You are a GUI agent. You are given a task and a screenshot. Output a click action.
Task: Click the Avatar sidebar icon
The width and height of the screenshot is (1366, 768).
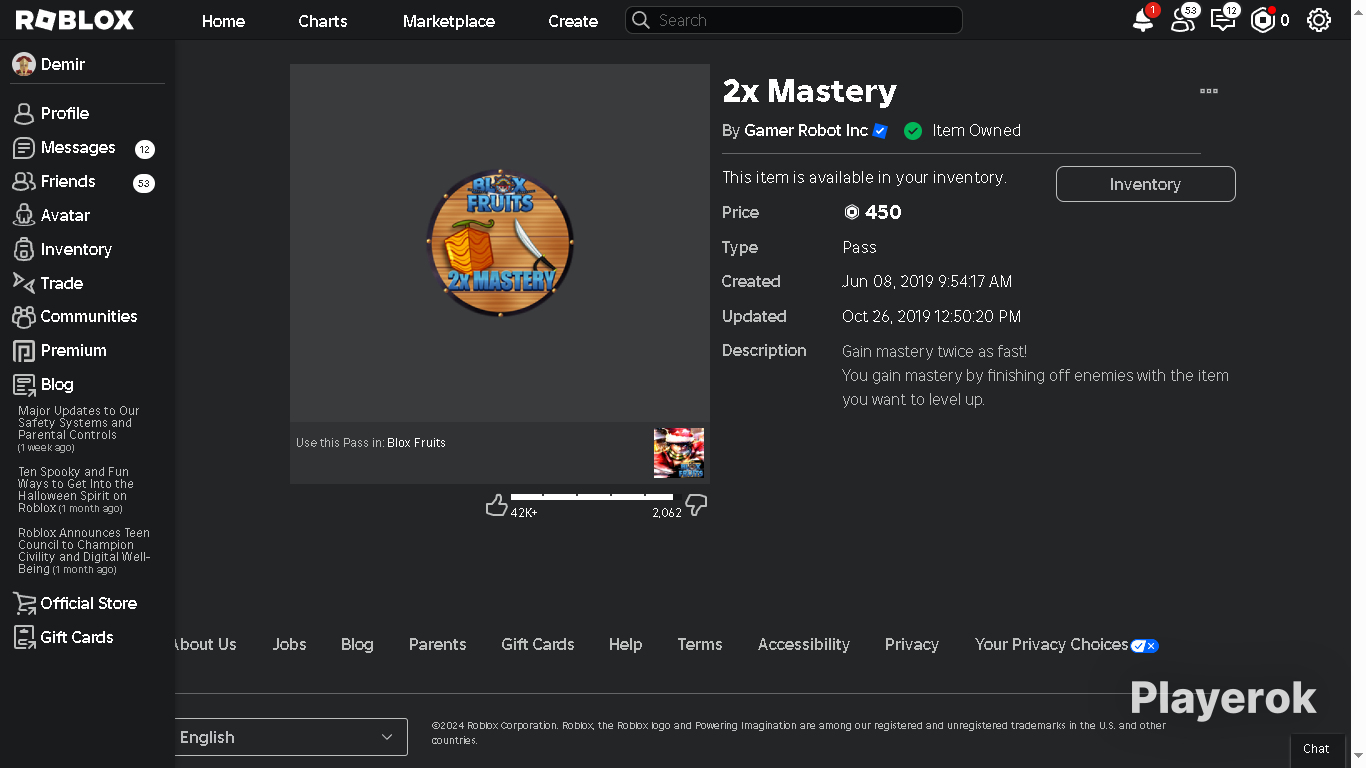tap(24, 216)
